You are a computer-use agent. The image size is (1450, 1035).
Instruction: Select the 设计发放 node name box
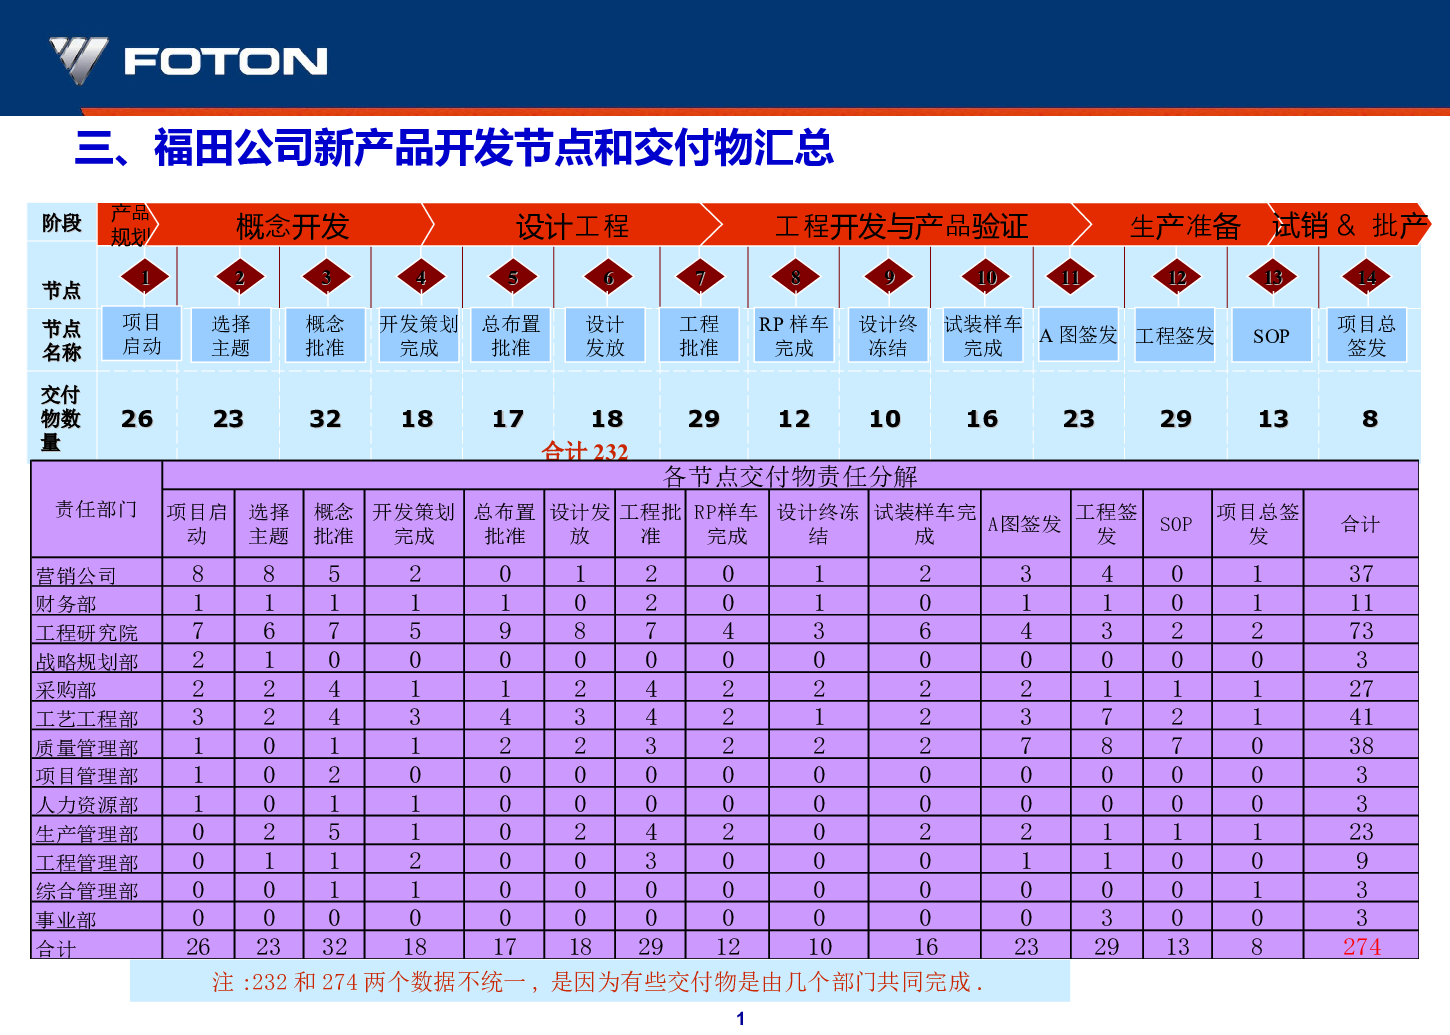[605, 335]
